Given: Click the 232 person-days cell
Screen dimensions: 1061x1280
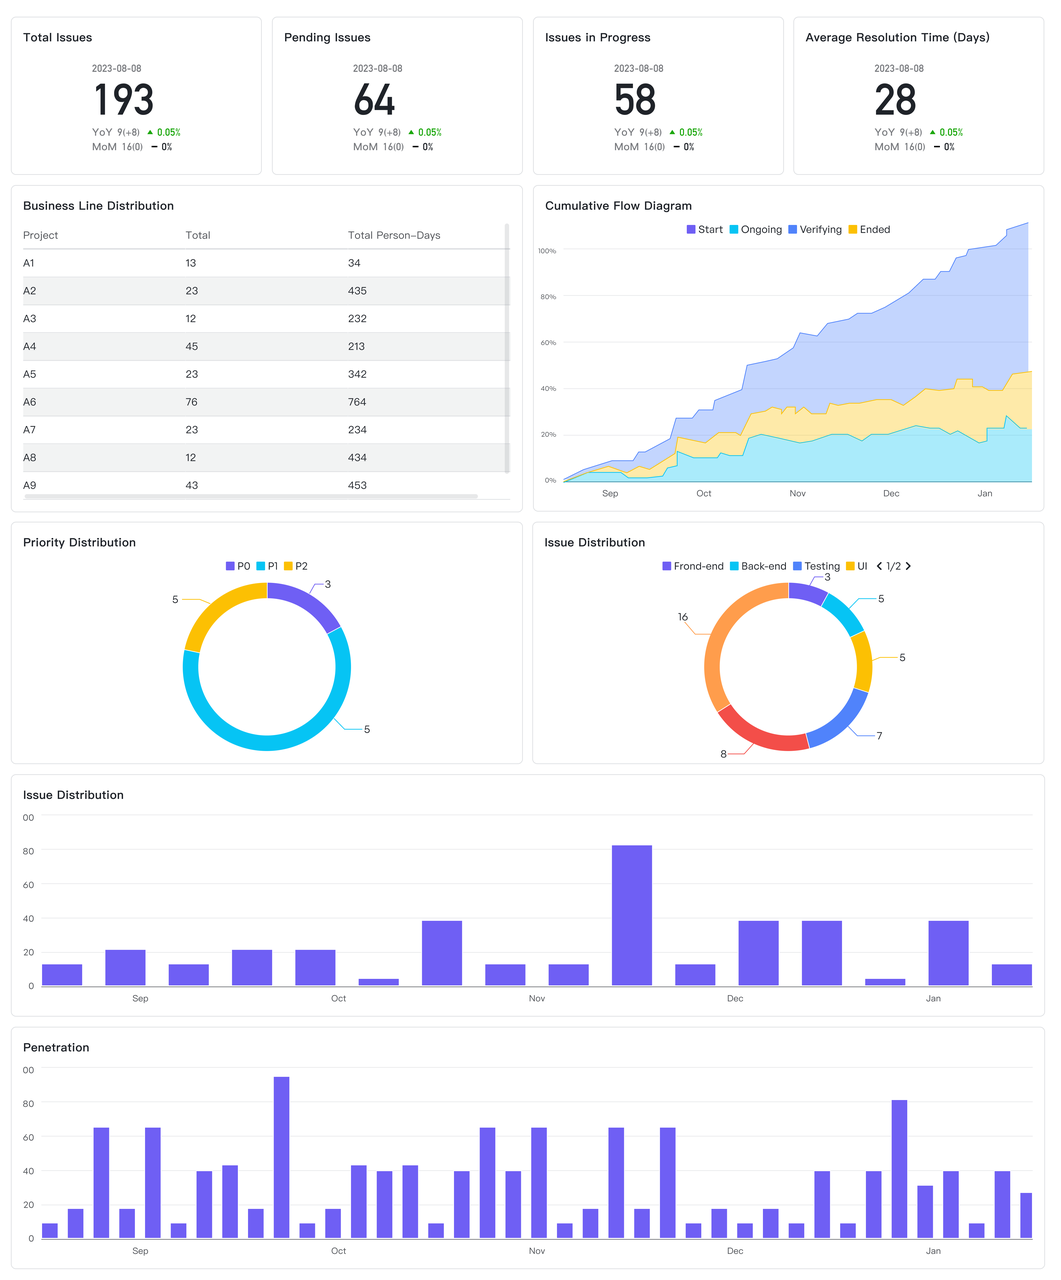Looking at the screenshot, I should coord(357,319).
